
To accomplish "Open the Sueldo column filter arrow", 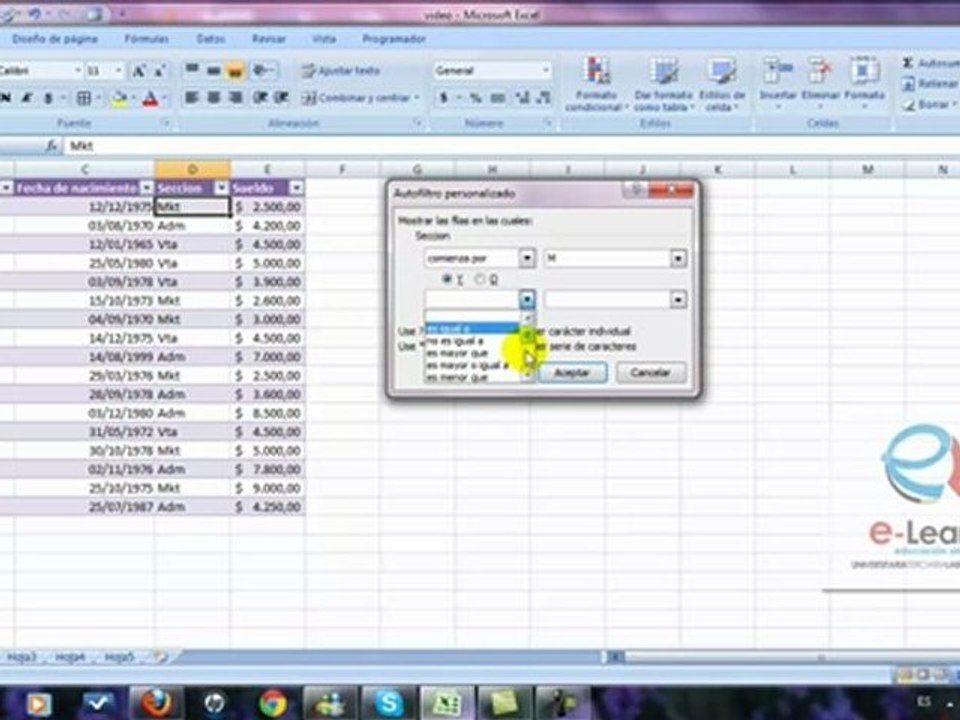I will pos(296,188).
